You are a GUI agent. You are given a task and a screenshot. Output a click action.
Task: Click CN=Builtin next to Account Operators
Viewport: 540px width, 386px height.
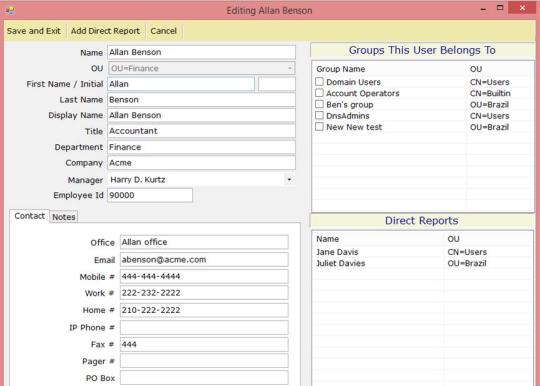coord(490,93)
